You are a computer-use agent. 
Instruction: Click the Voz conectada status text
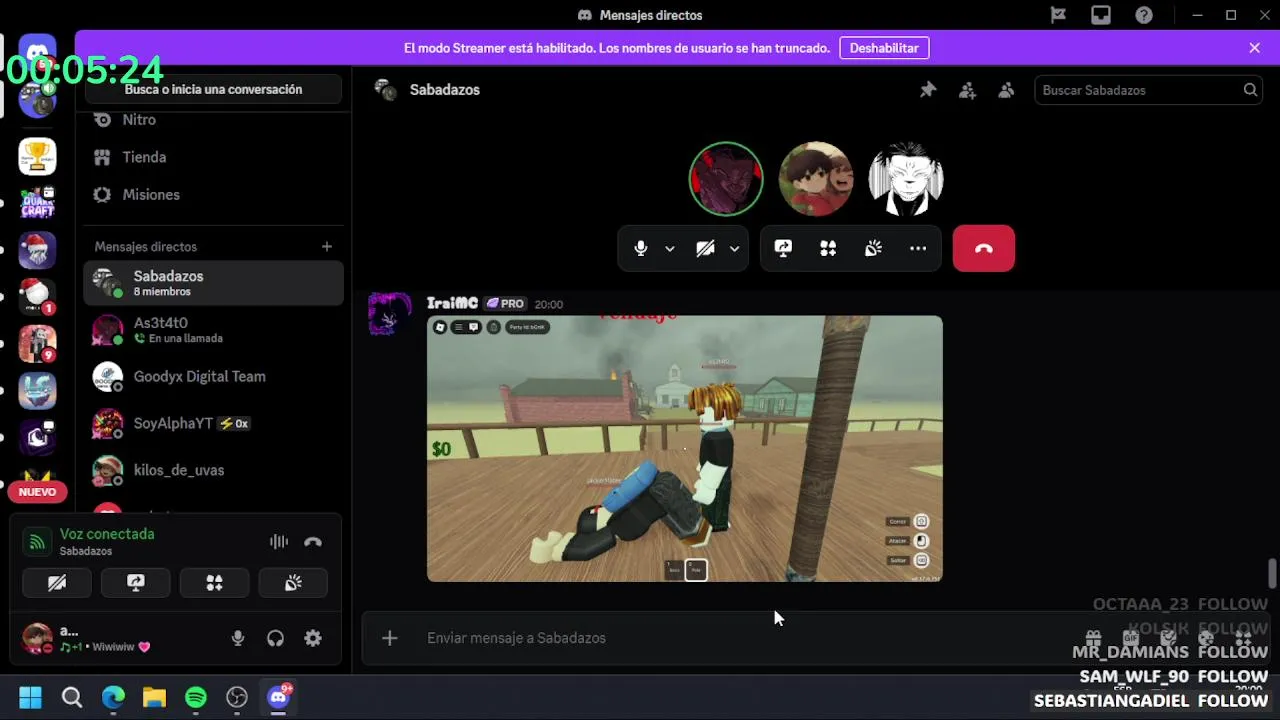click(x=107, y=534)
